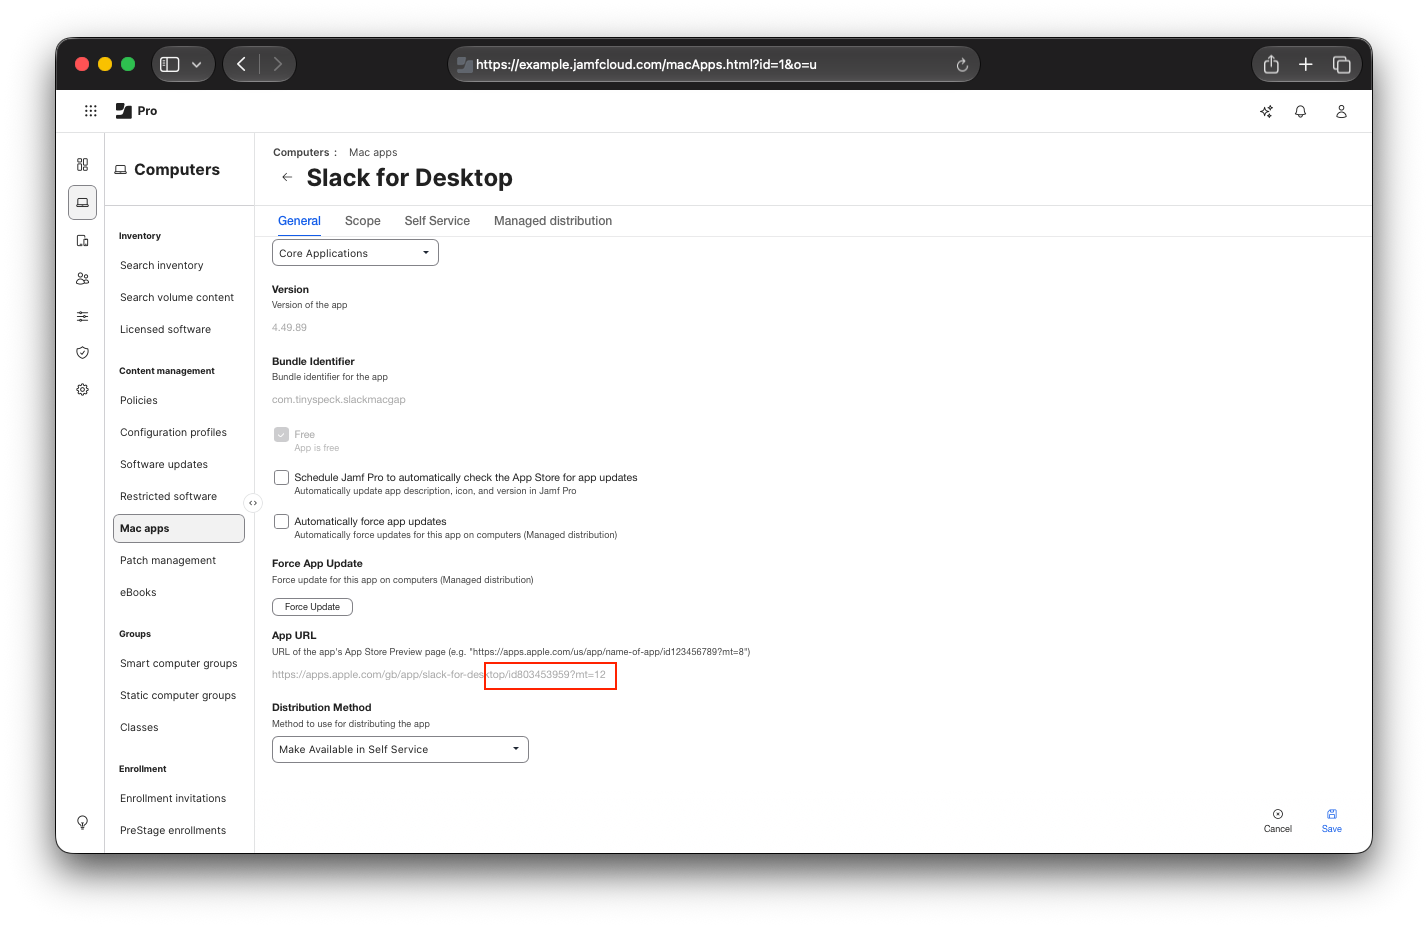Click the Safari address bar URL

(x=646, y=64)
